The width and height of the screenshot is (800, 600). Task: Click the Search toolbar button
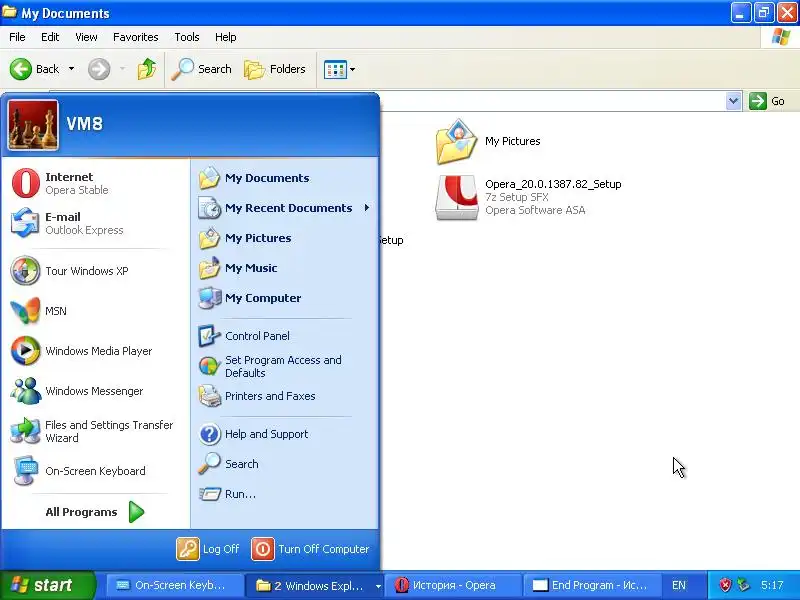click(202, 69)
